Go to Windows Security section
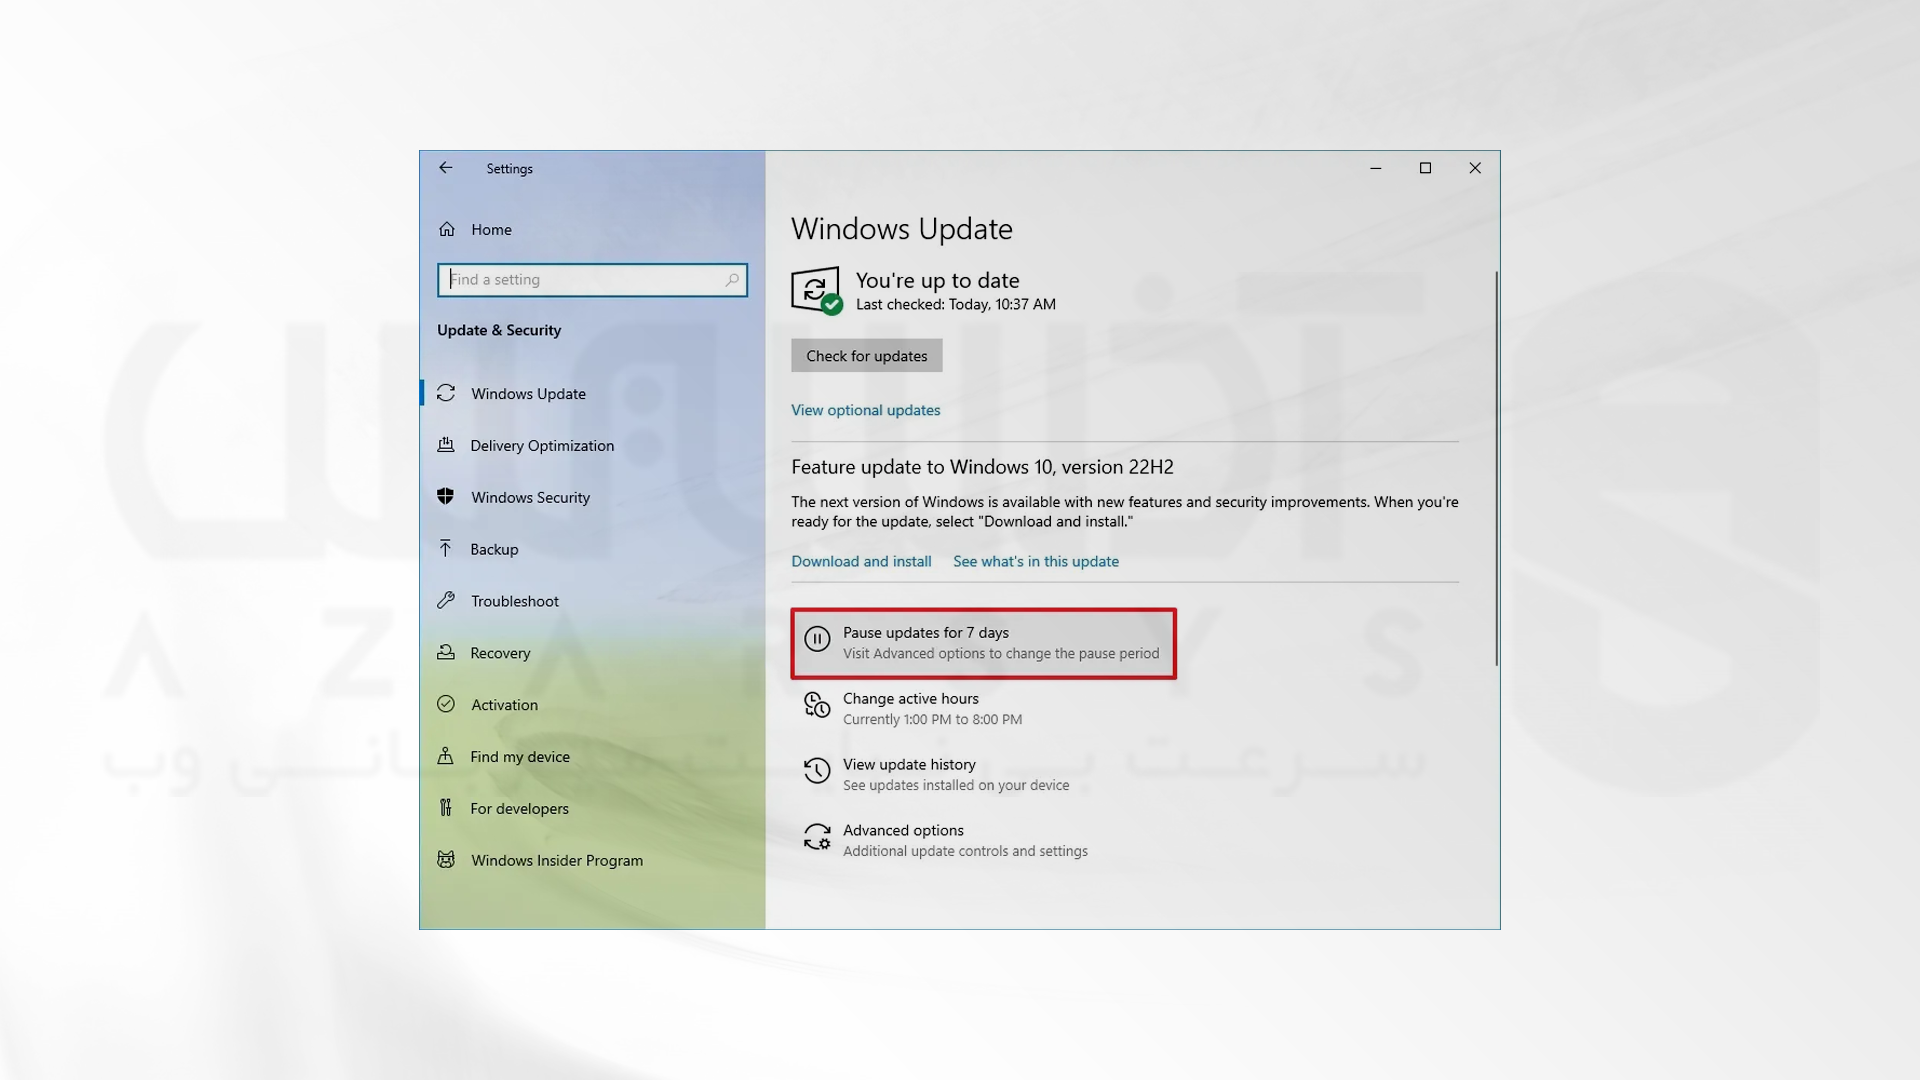This screenshot has width=1920, height=1080. [x=530, y=498]
